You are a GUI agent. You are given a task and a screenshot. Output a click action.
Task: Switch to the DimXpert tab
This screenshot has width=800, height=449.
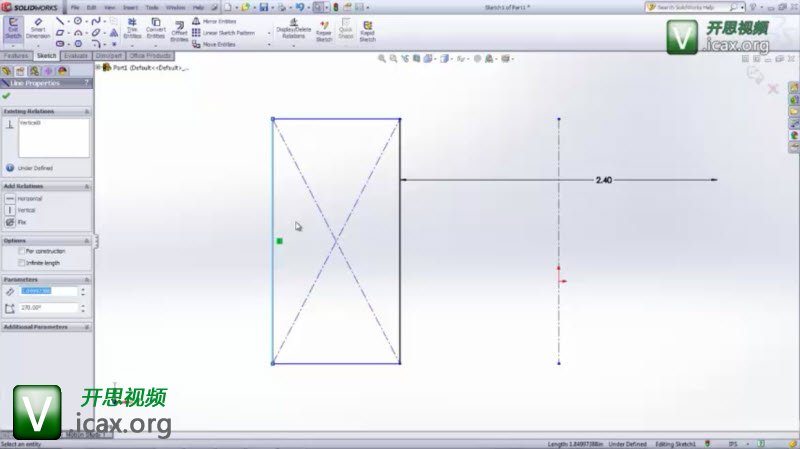[109, 56]
